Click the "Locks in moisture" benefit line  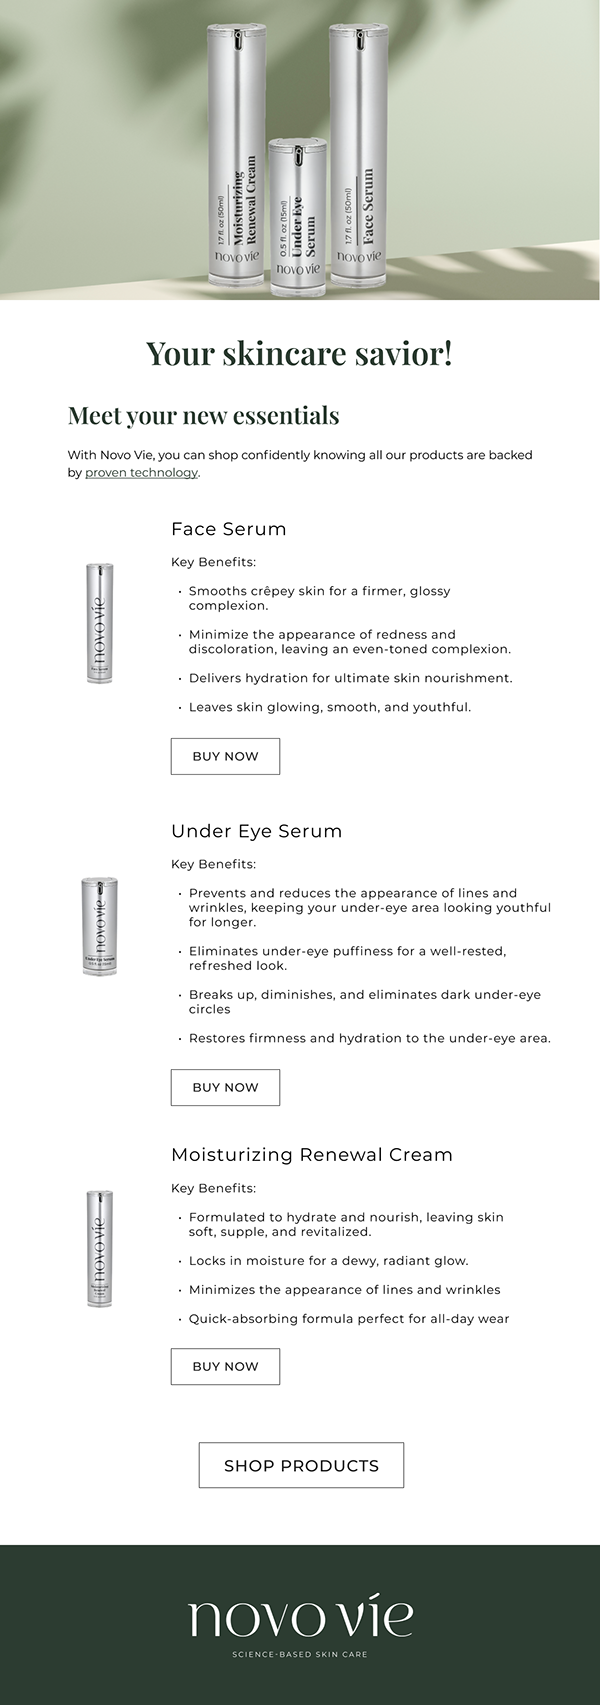point(329,1261)
